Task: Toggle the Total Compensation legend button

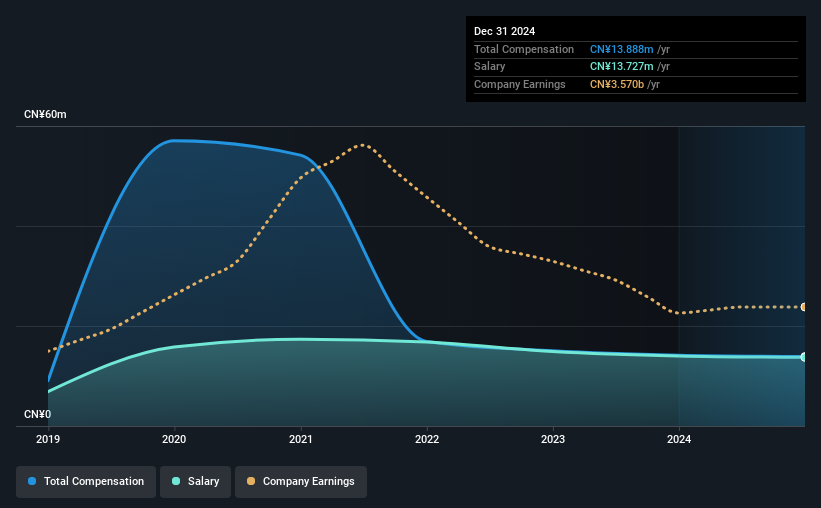Action: 86,481
